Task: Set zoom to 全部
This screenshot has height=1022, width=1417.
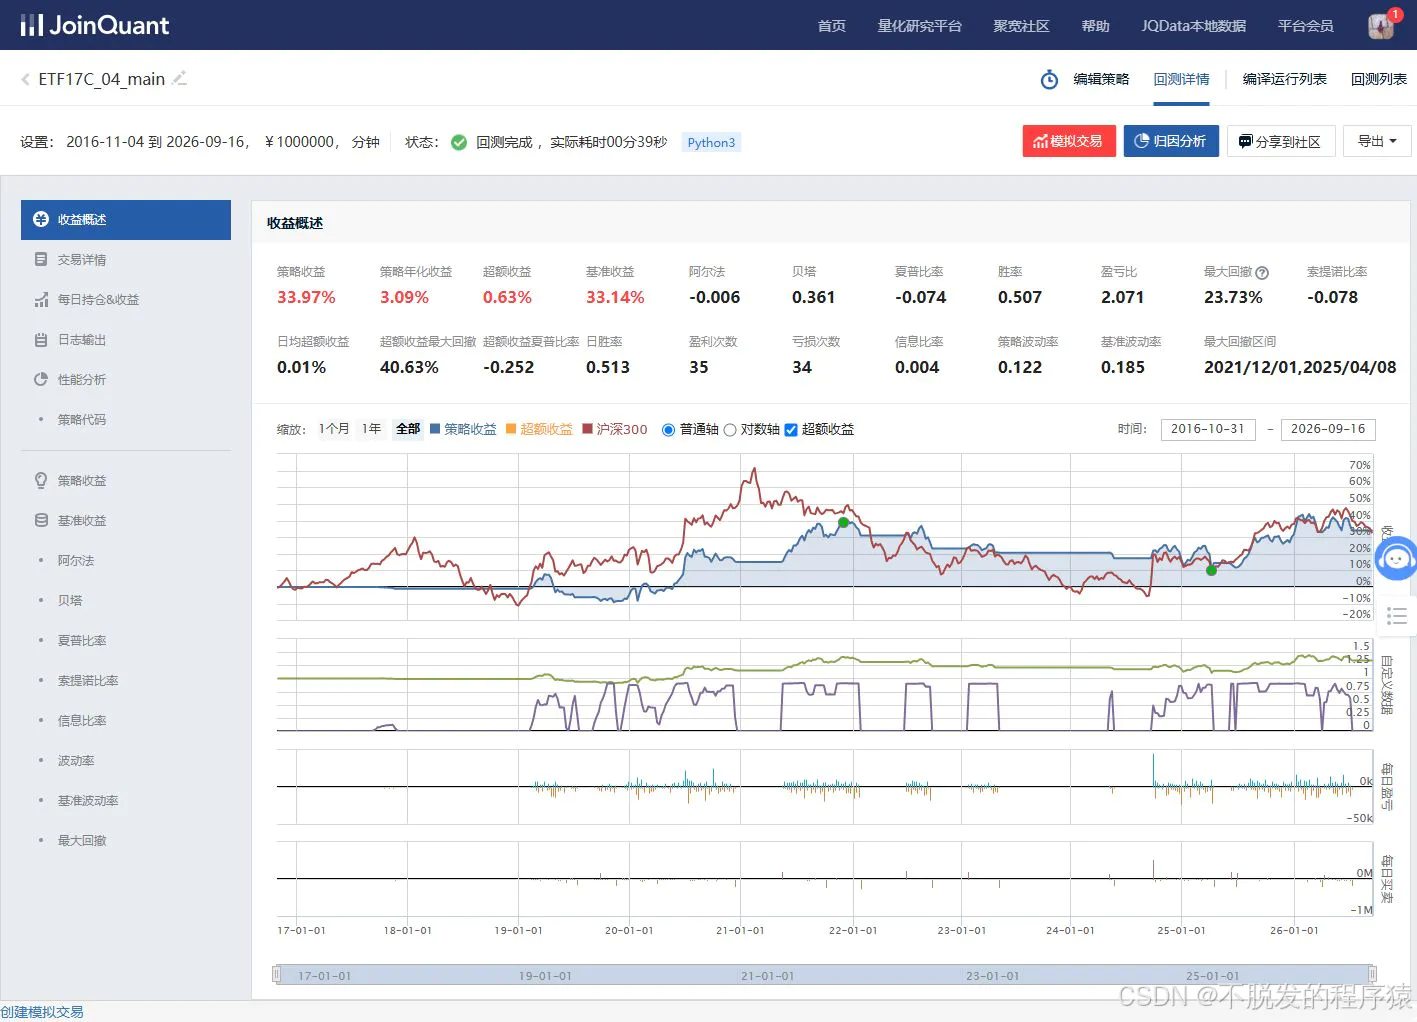Action: pyautogui.click(x=408, y=429)
